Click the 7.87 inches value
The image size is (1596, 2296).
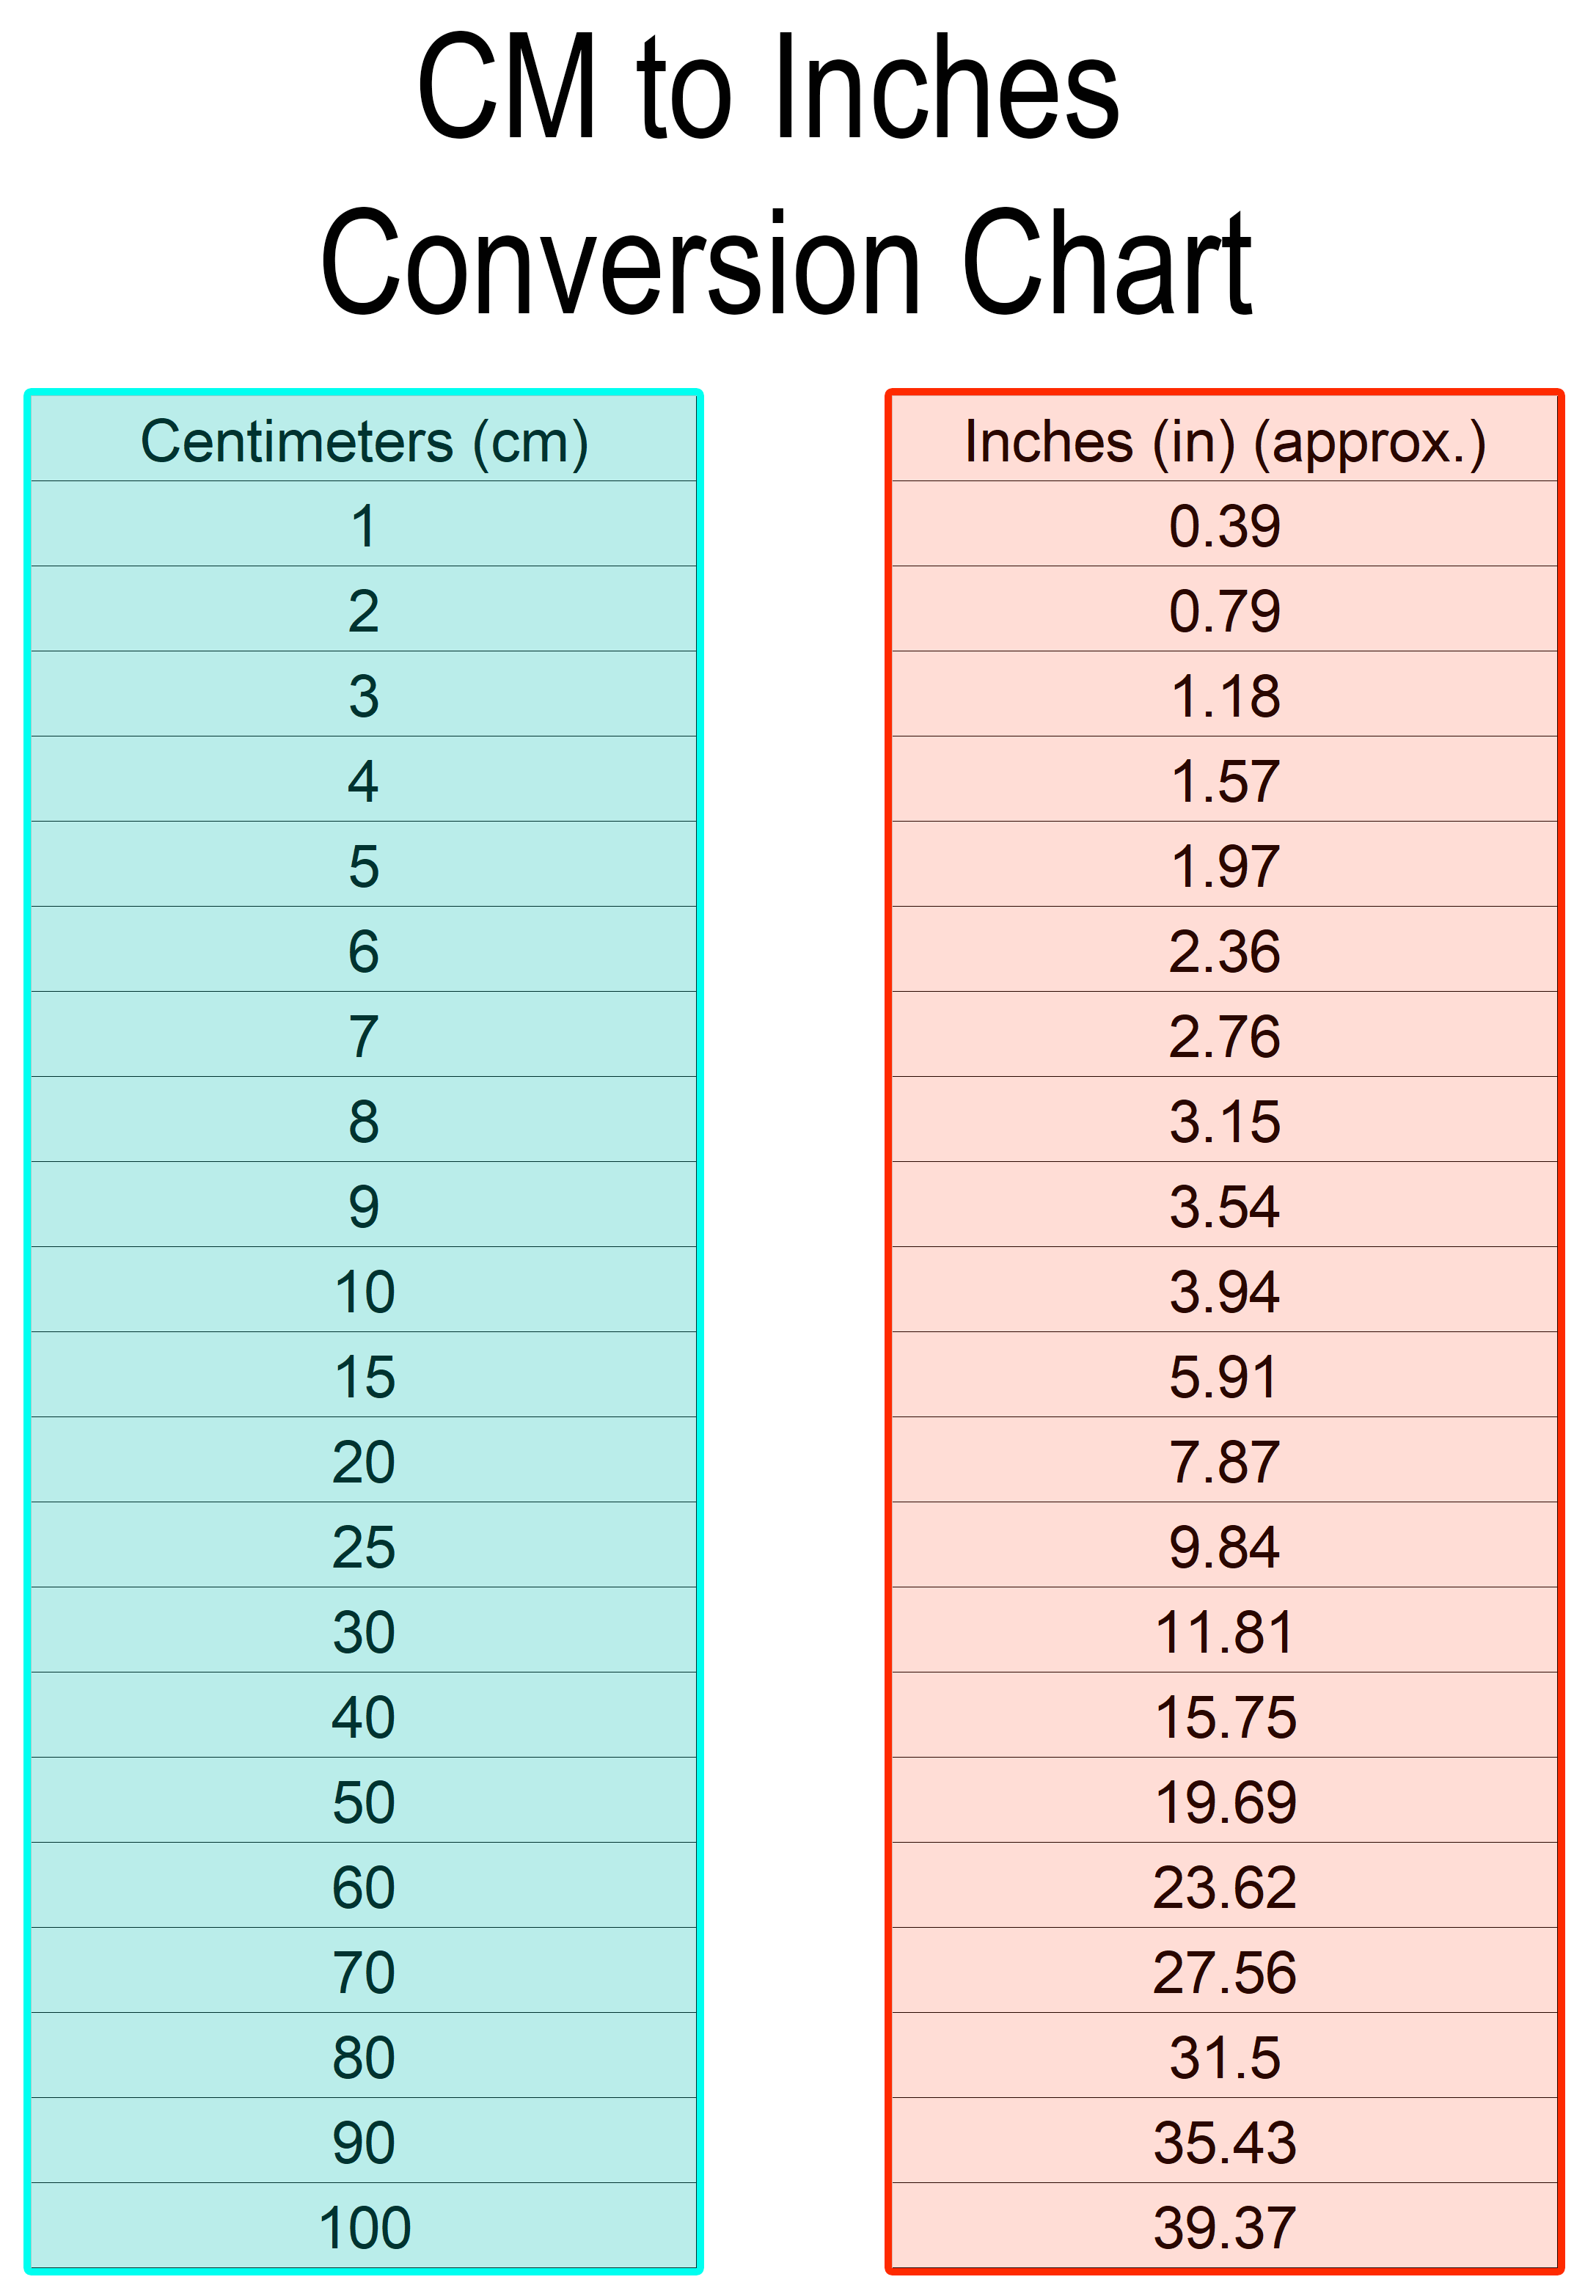coord(1224,1462)
